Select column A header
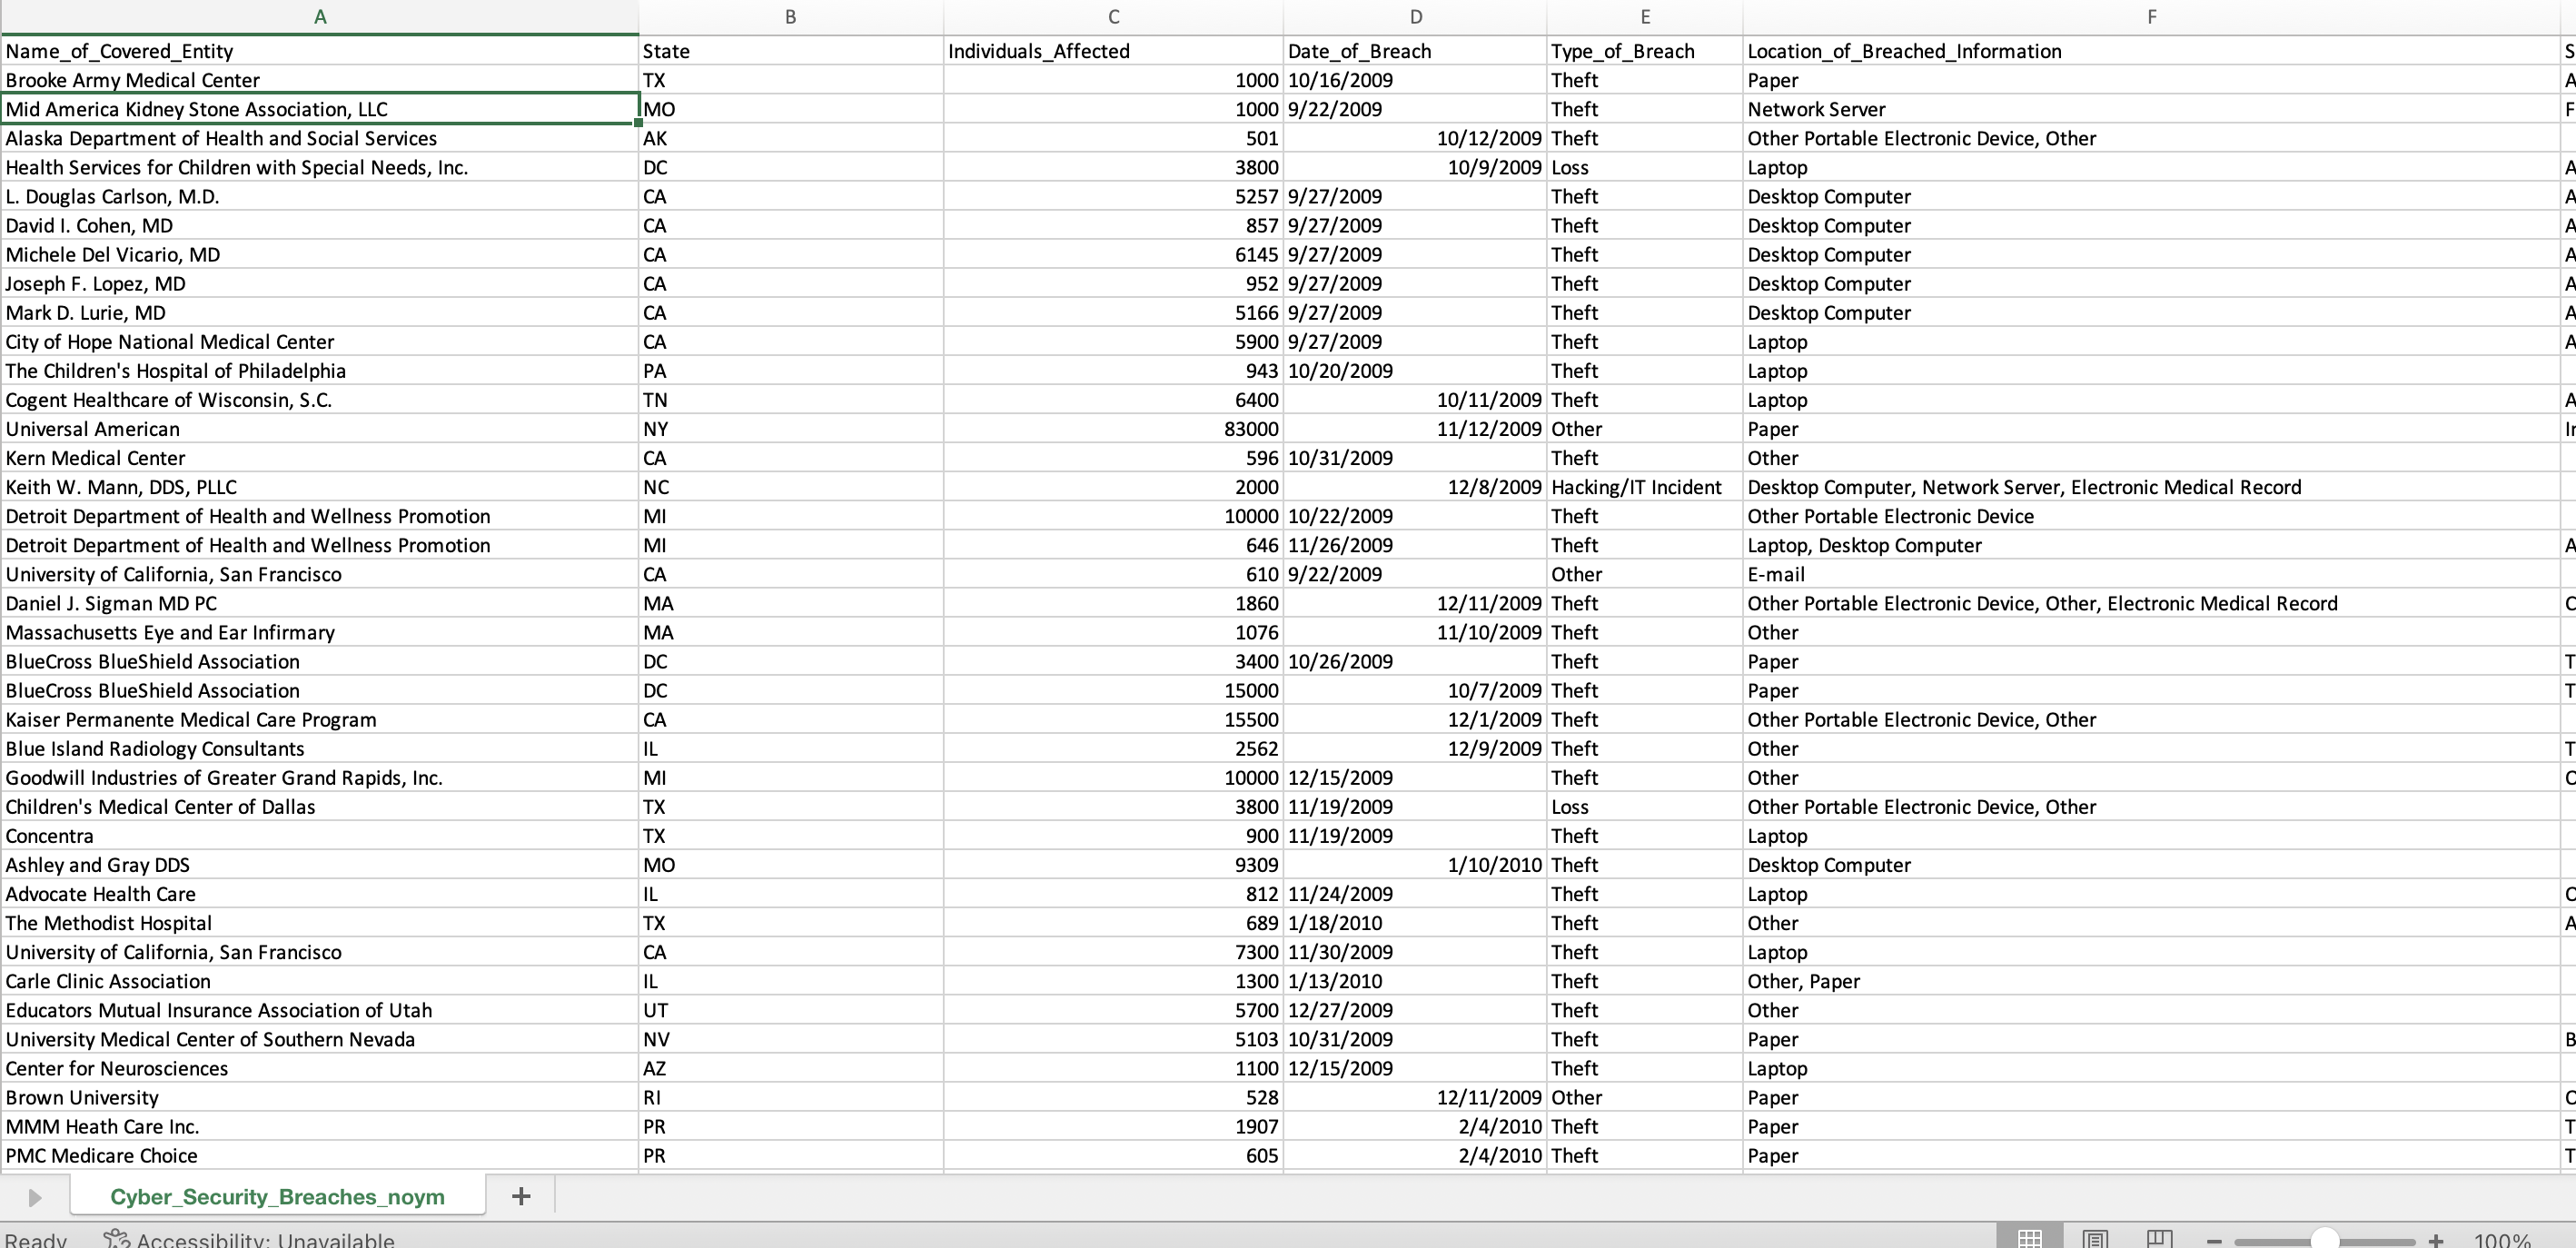The image size is (2576, 1248). tap(320, 17)
